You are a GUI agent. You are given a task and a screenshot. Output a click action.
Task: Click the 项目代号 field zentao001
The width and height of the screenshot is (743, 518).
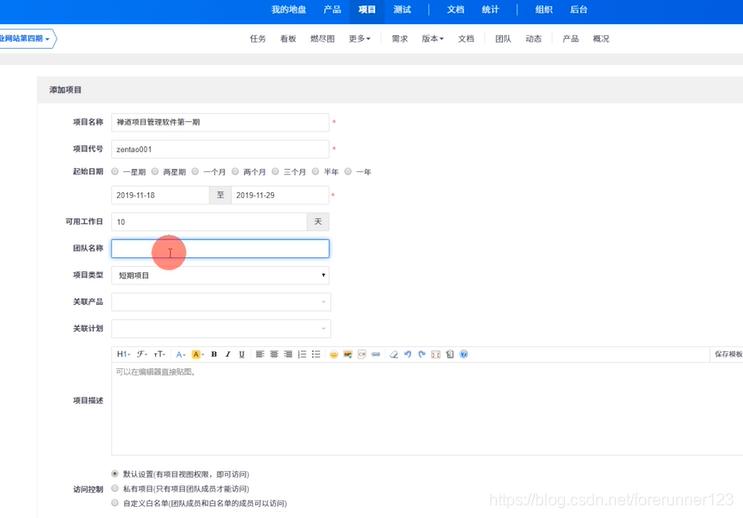[220, 149]
